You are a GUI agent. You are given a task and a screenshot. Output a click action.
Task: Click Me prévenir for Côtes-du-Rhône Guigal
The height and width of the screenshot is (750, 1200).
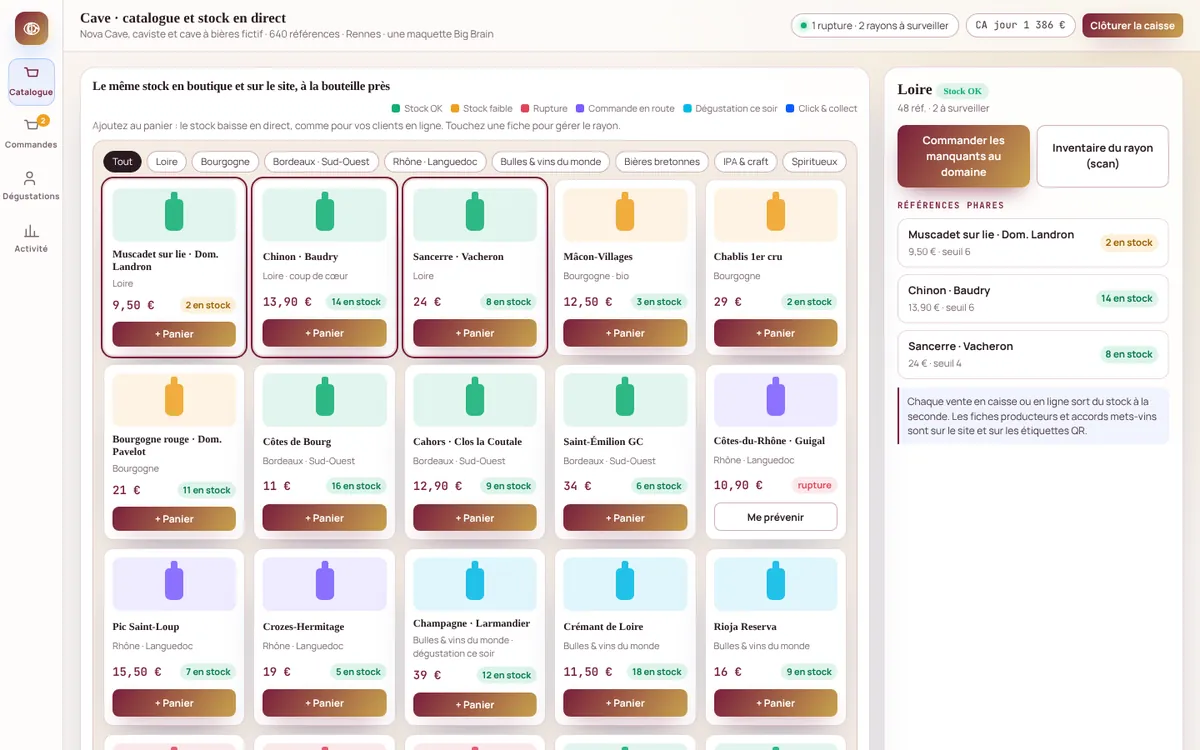776,517
